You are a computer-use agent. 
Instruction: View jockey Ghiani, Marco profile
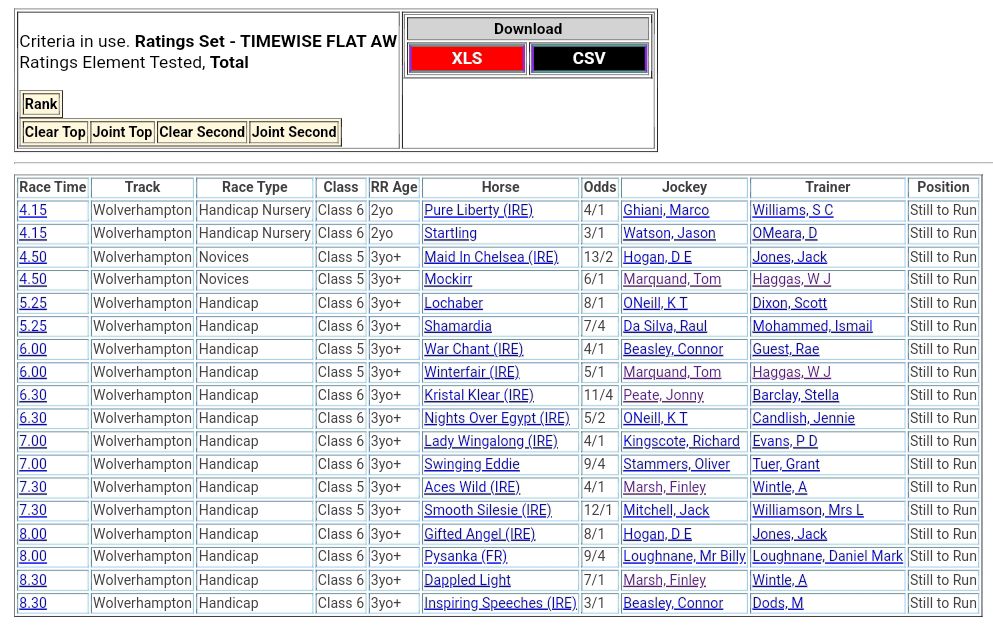click(x=665, y=210)
